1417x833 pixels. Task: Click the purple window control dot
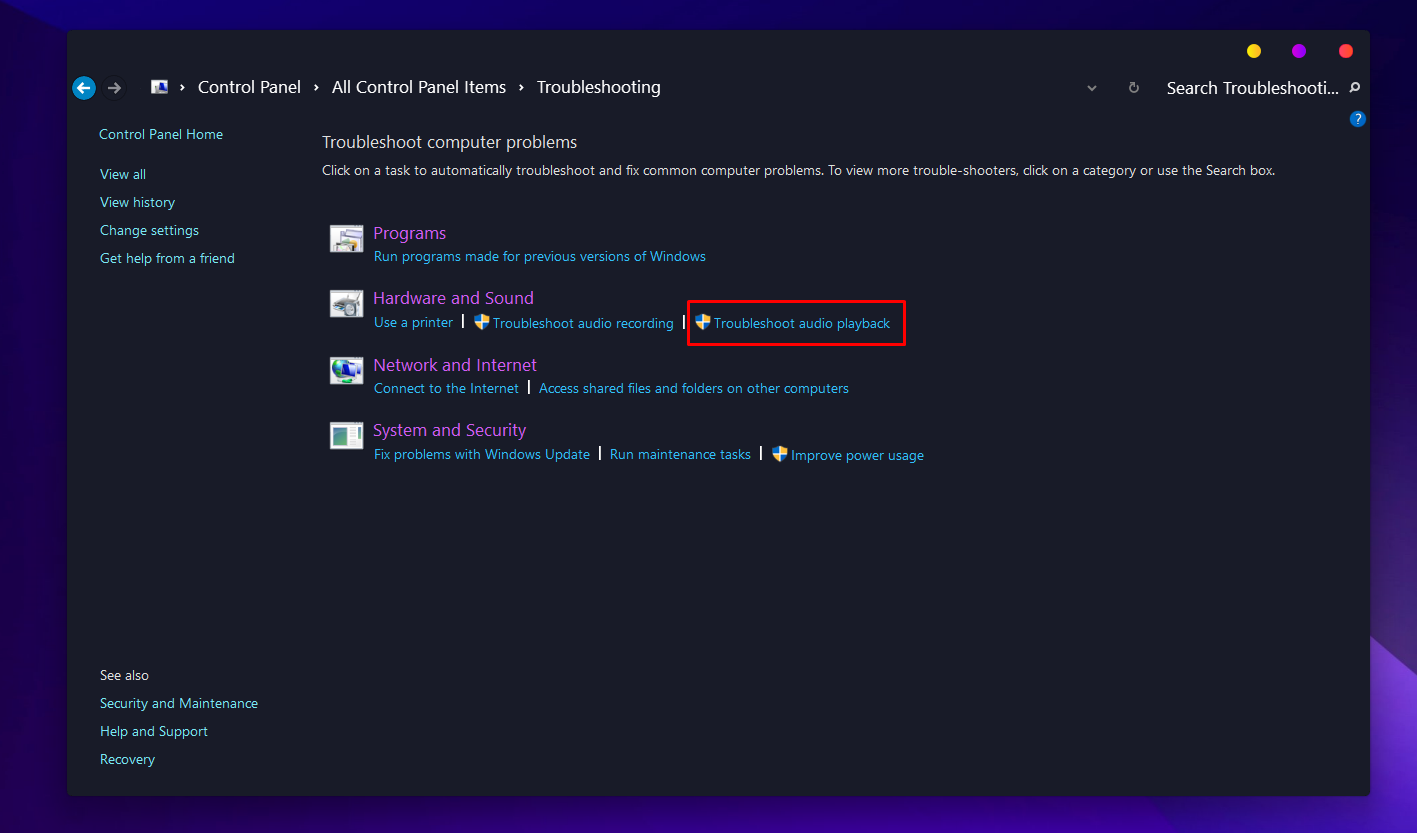click(1299, 51)
